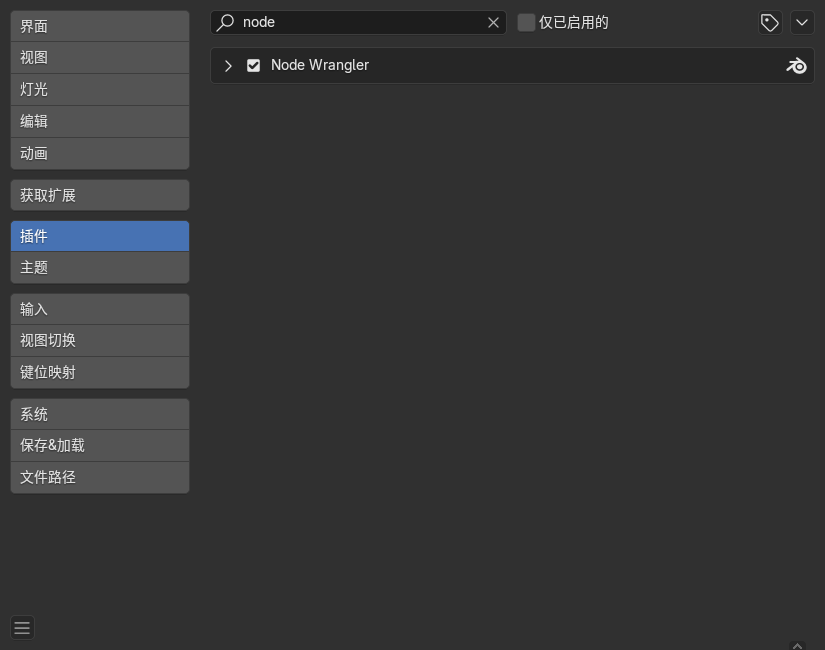The width and height of the screenshot is (825, 650).
Task: Open the 文件路径 section
Action: (100, 477)
